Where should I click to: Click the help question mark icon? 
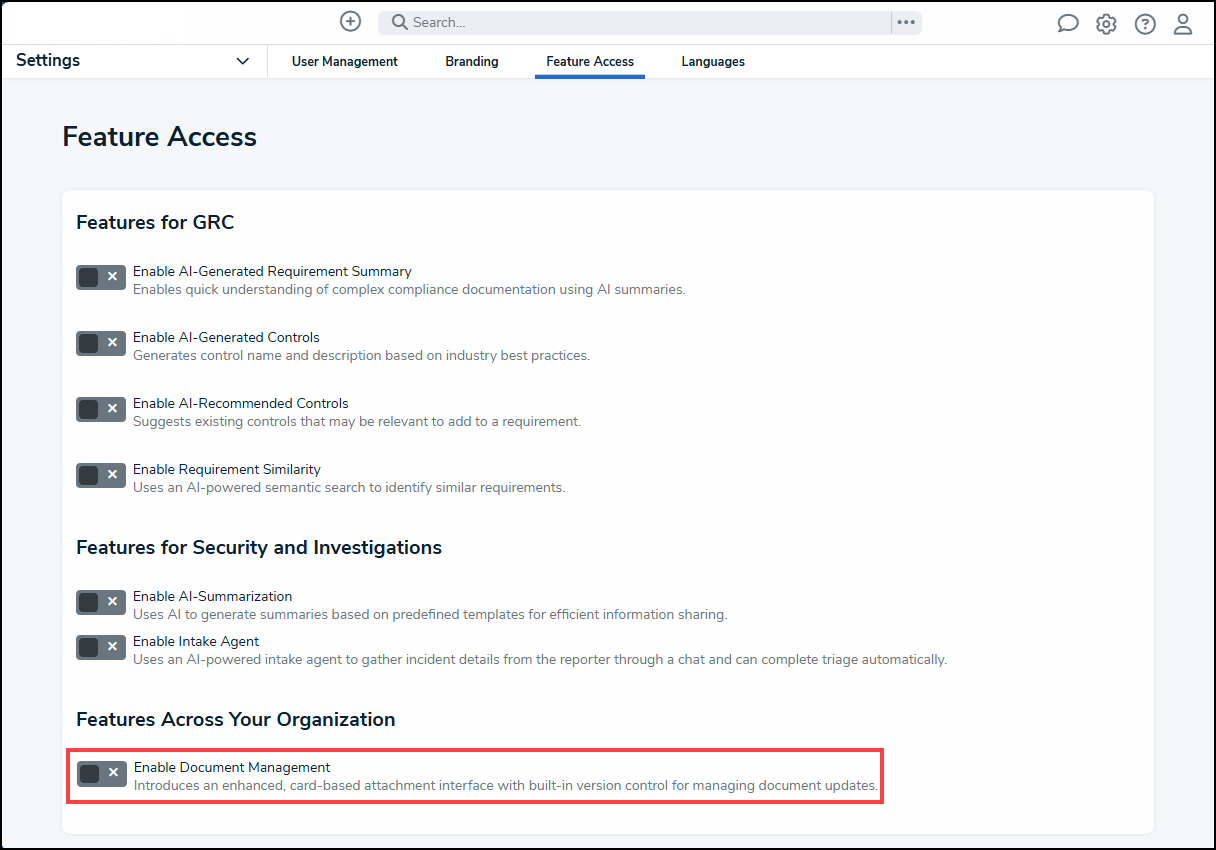[1144, 22]
